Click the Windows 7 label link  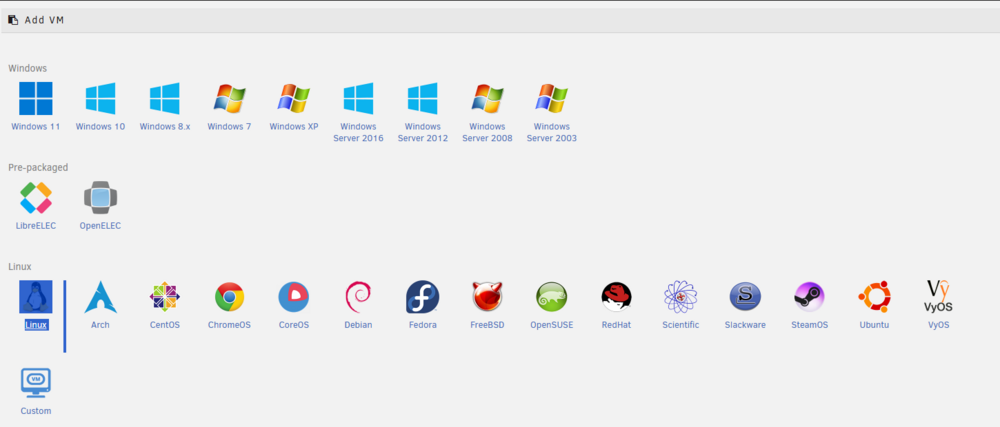coord(229,126)
